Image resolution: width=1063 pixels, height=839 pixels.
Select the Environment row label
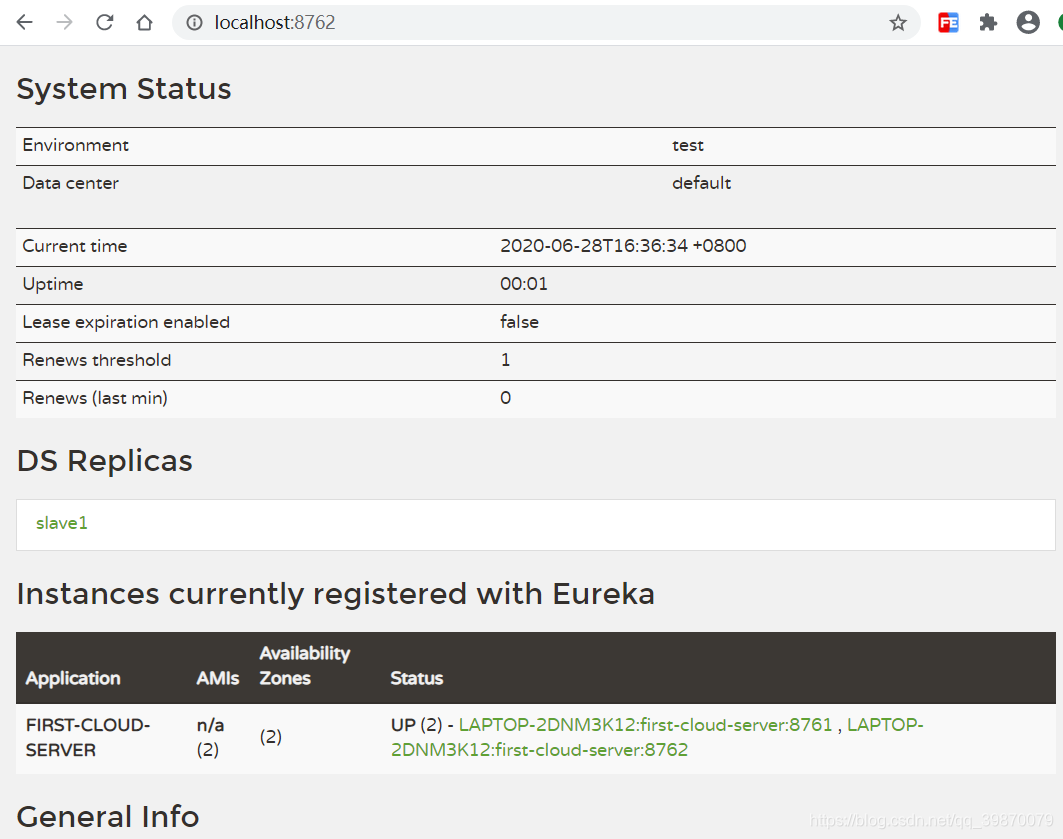[75, 145]
